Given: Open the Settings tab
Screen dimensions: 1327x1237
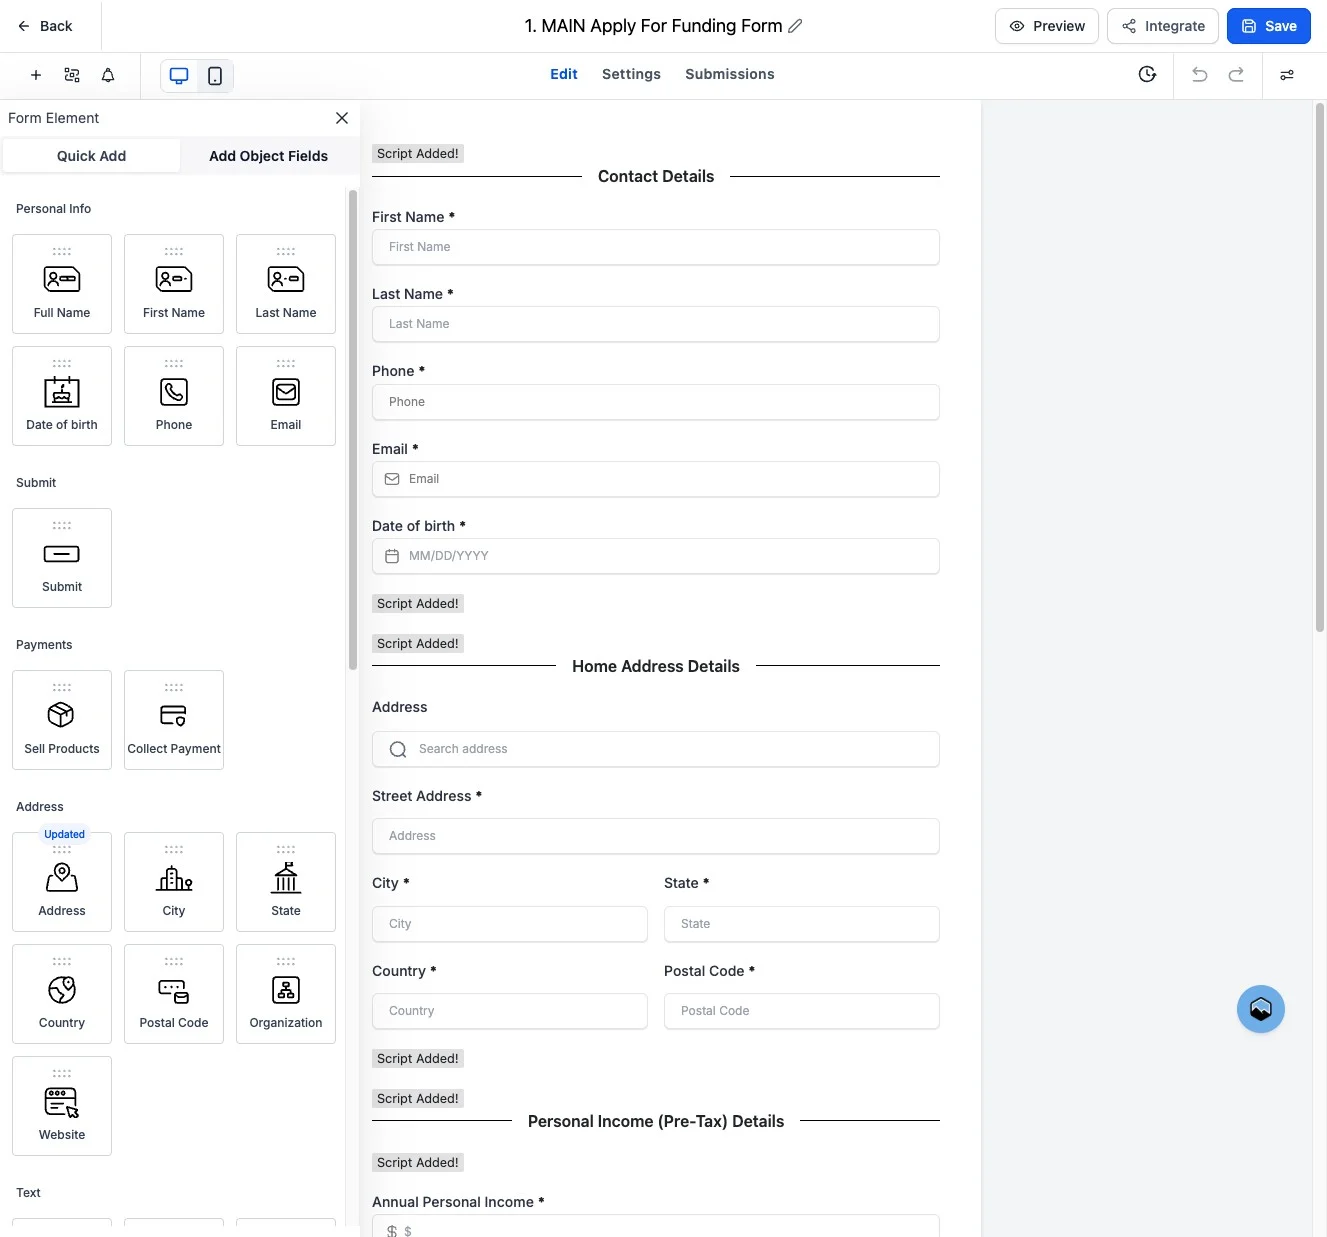Looking at the screenshot, I should [x=631, y=74].
